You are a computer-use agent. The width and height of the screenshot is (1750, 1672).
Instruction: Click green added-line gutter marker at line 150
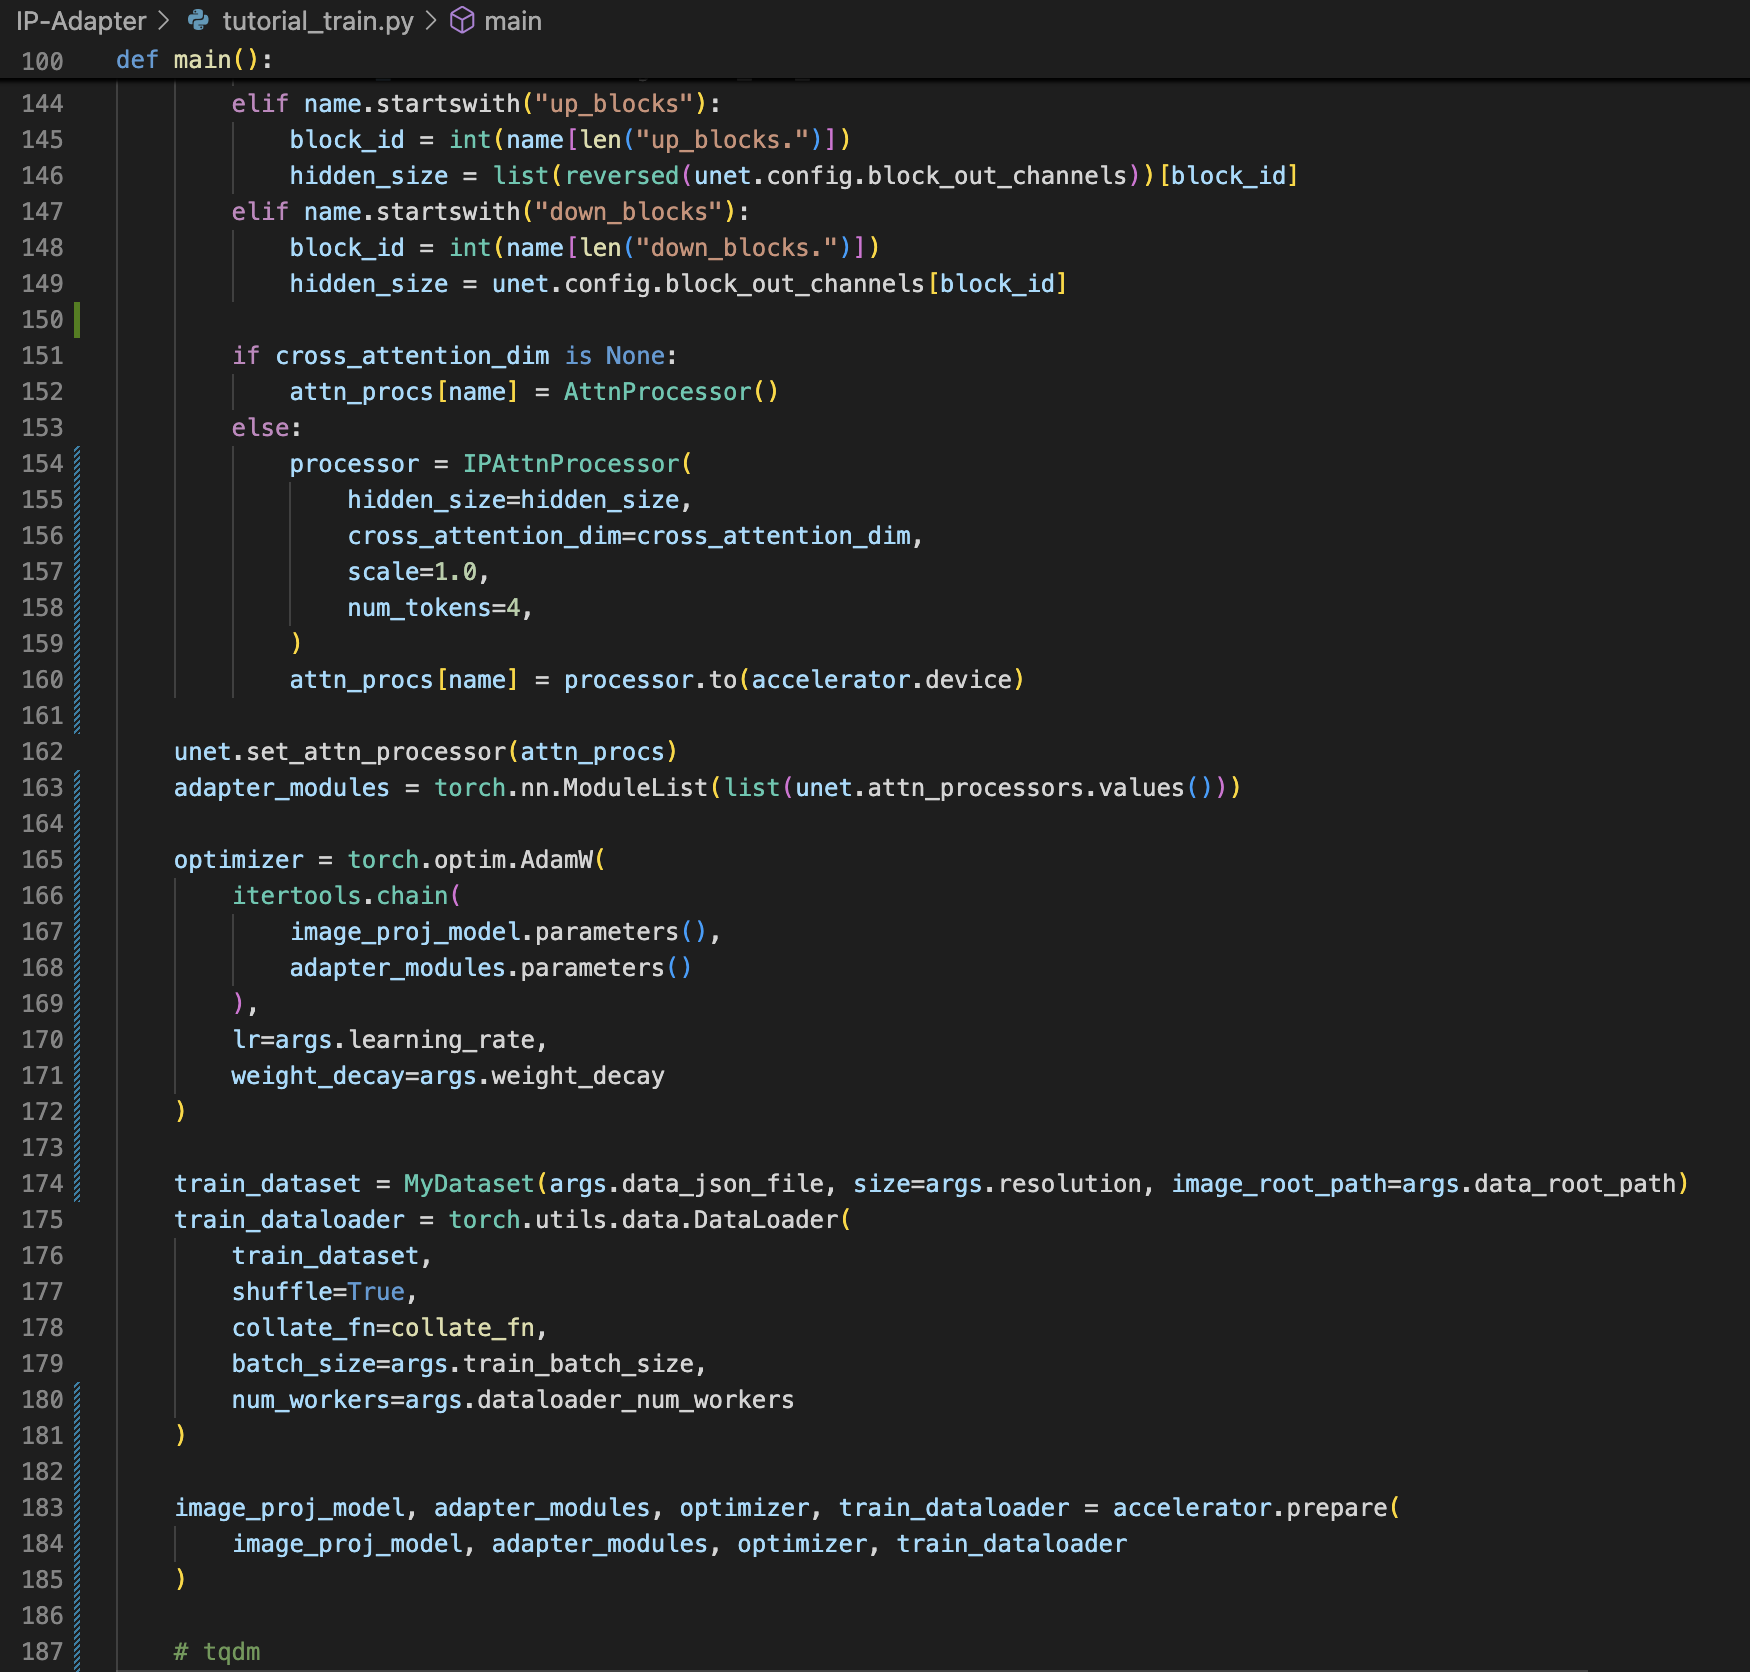click(x=77, y=320)
